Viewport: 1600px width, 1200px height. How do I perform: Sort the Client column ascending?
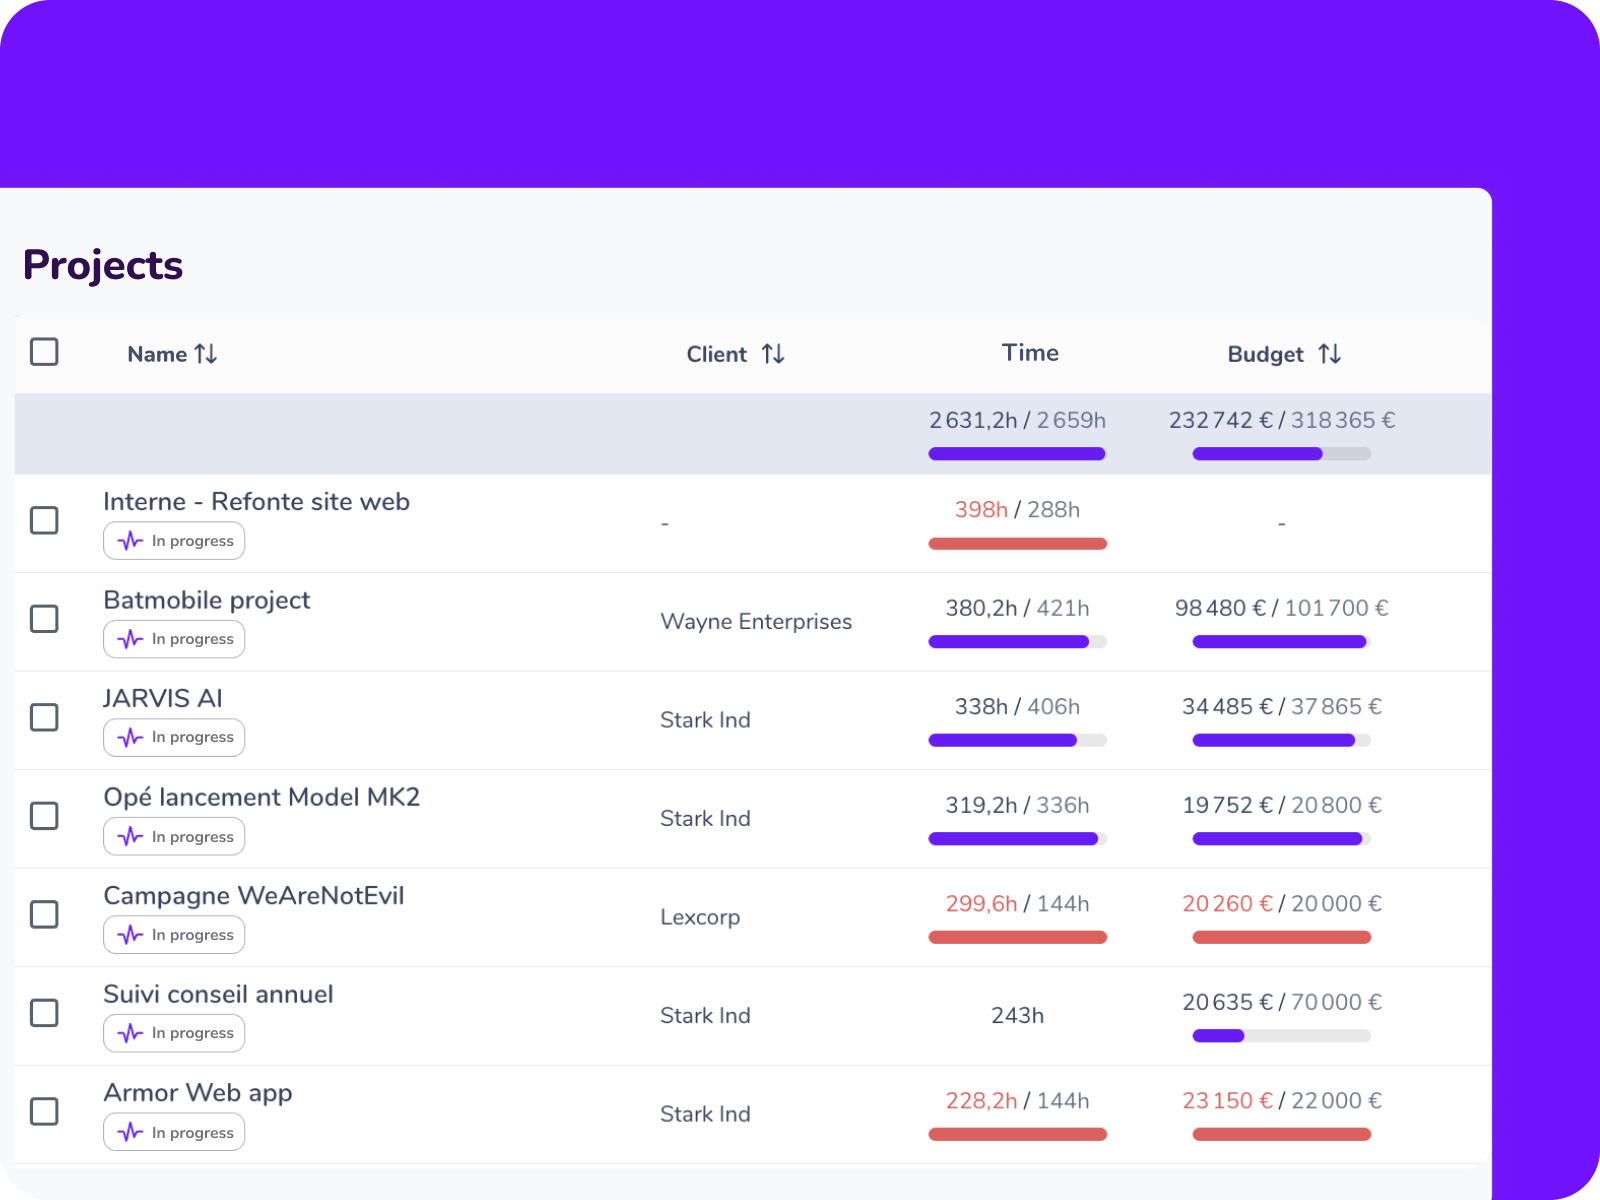(x=774, y=353)
